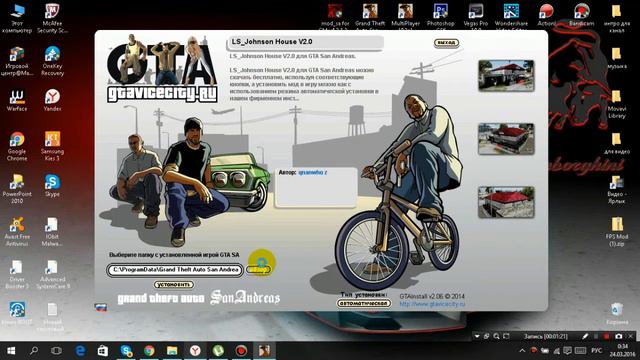Click the recorder bar camera screenshot icon
This screenshot has height=360, width=640.
[619, 336]
